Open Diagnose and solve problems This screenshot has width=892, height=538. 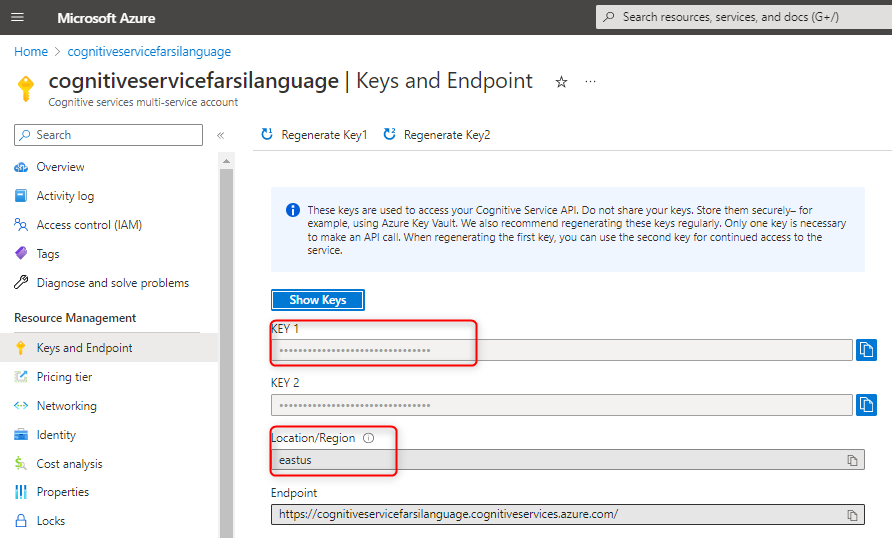(x=112, y=283)
